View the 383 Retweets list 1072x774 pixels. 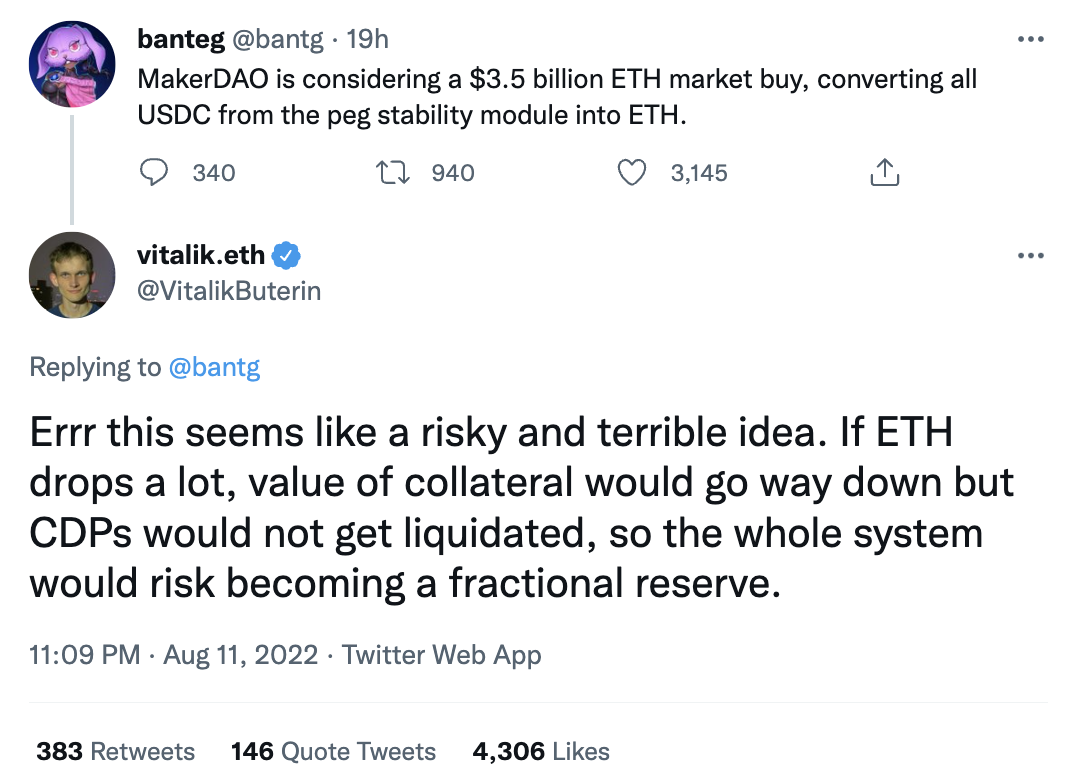(116, 751)
